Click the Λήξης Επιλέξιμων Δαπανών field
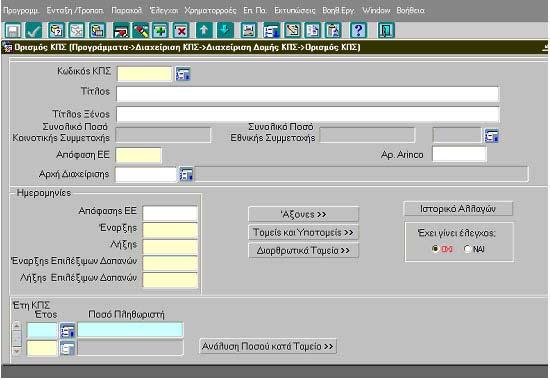550x380 pixels. pyautogui.click(x=170, y=280)
